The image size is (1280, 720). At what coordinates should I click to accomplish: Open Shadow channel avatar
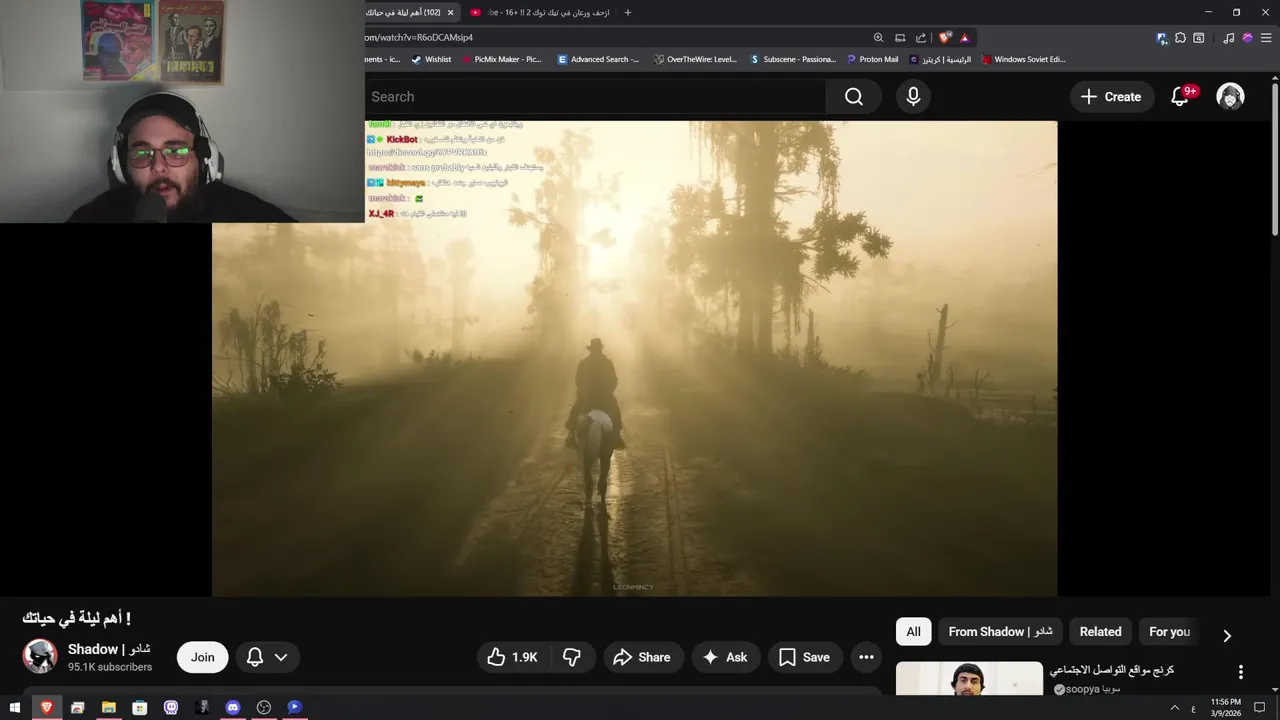40,656
